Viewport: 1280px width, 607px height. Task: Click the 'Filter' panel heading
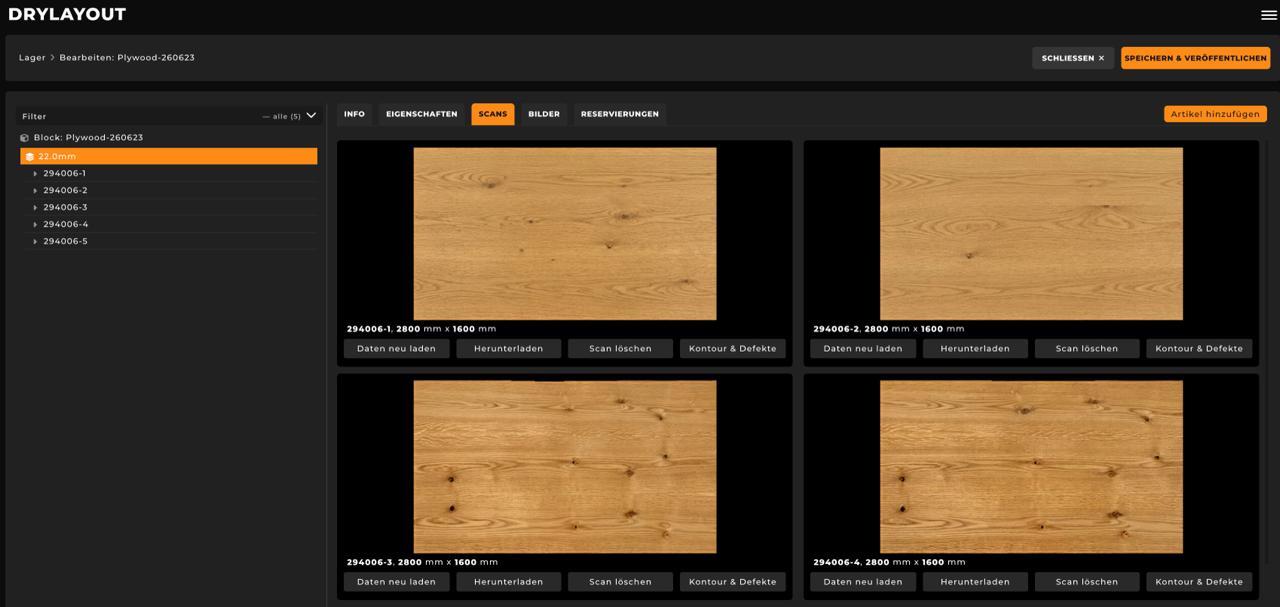(34, 117)
